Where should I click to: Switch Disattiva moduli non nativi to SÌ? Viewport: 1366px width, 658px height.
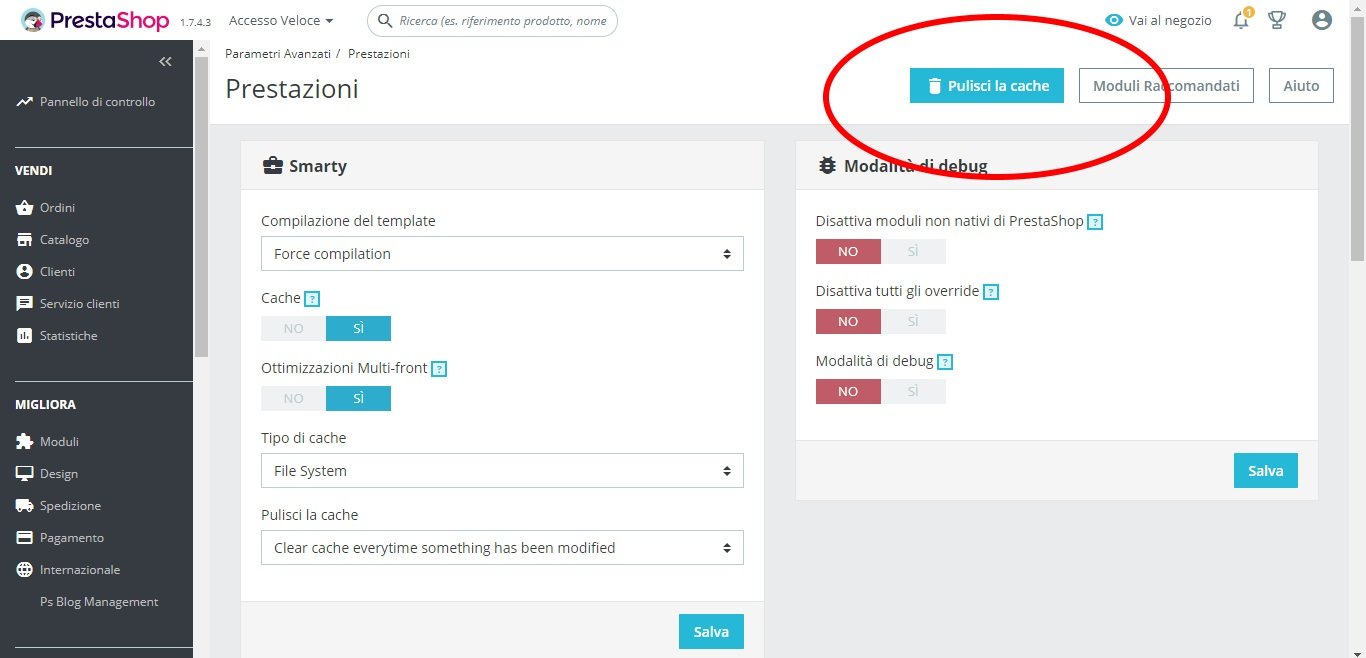(x=913, y=251)
